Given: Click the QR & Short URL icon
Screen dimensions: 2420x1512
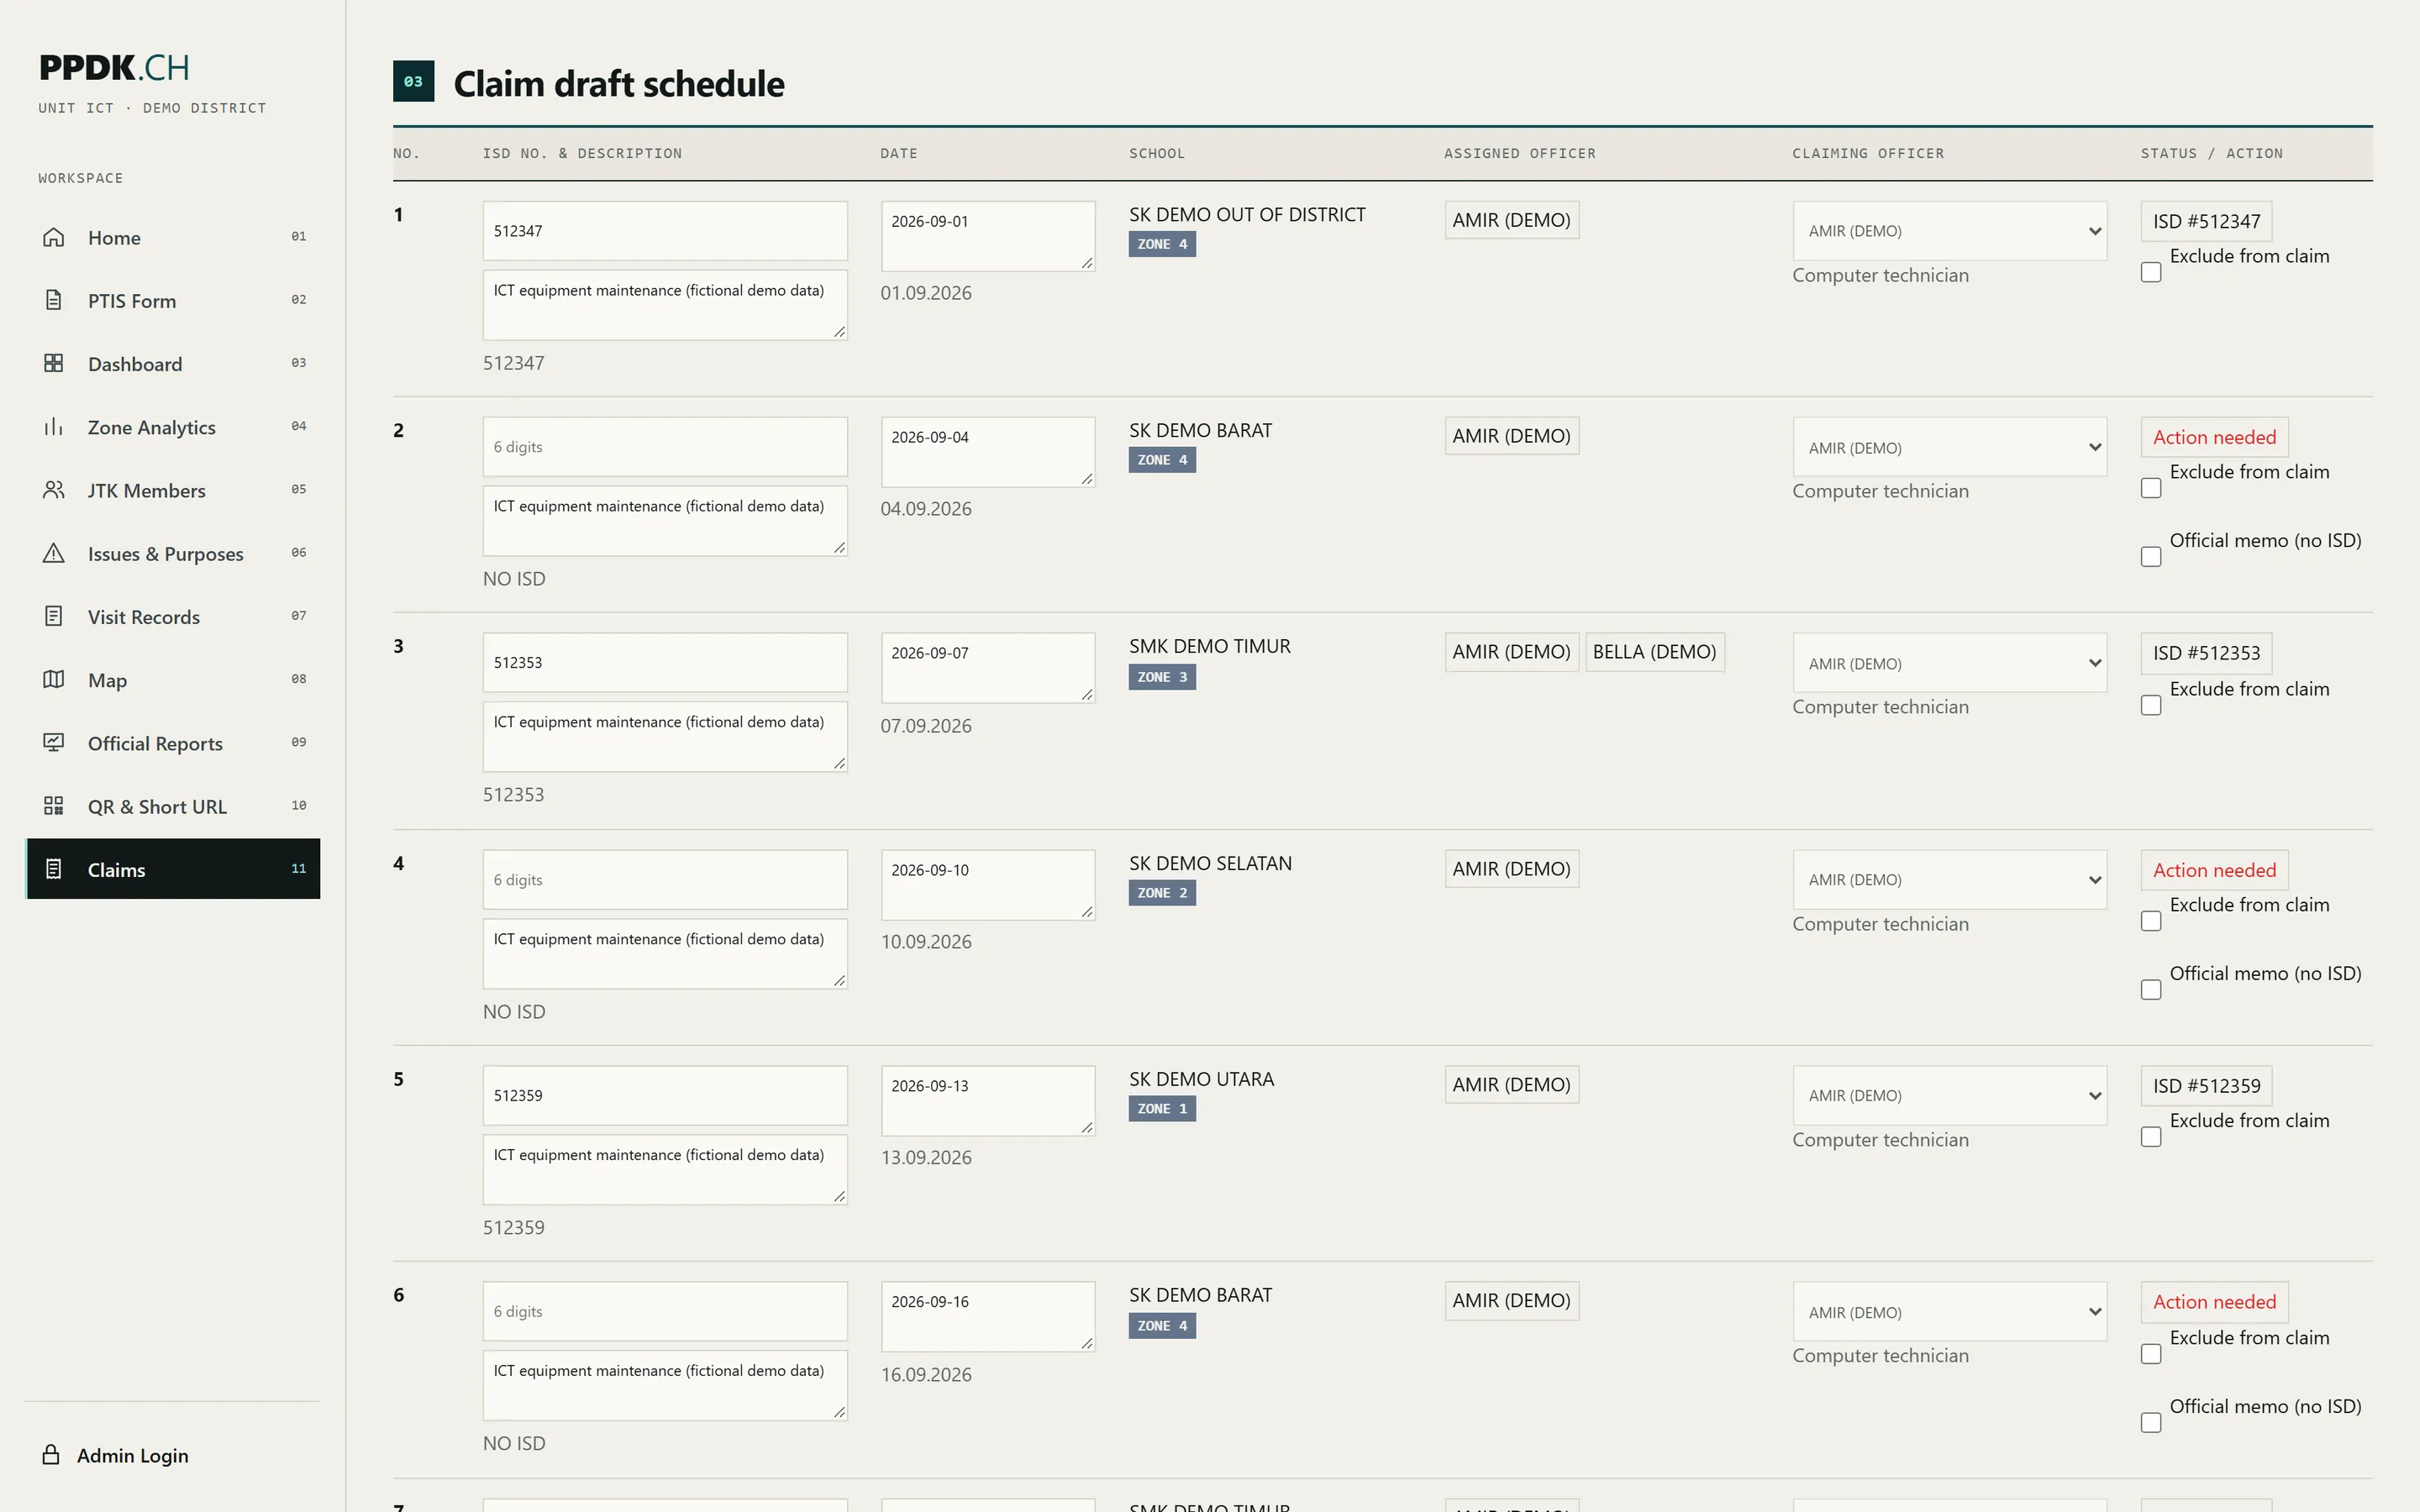Looking at the screenshot, I should (x=54, y=806).
